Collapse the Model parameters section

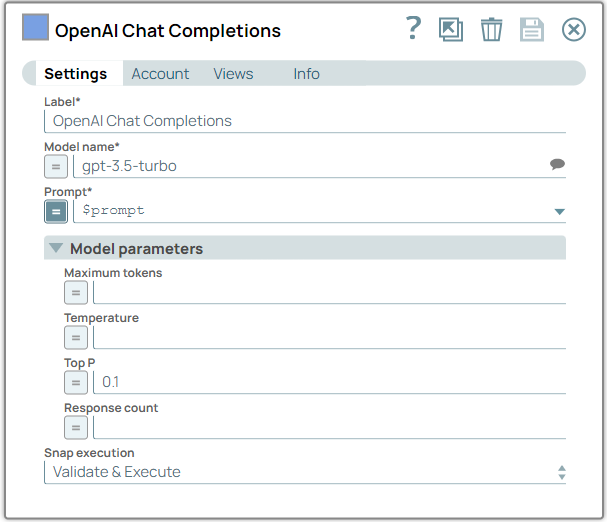[x=56, y=248]
